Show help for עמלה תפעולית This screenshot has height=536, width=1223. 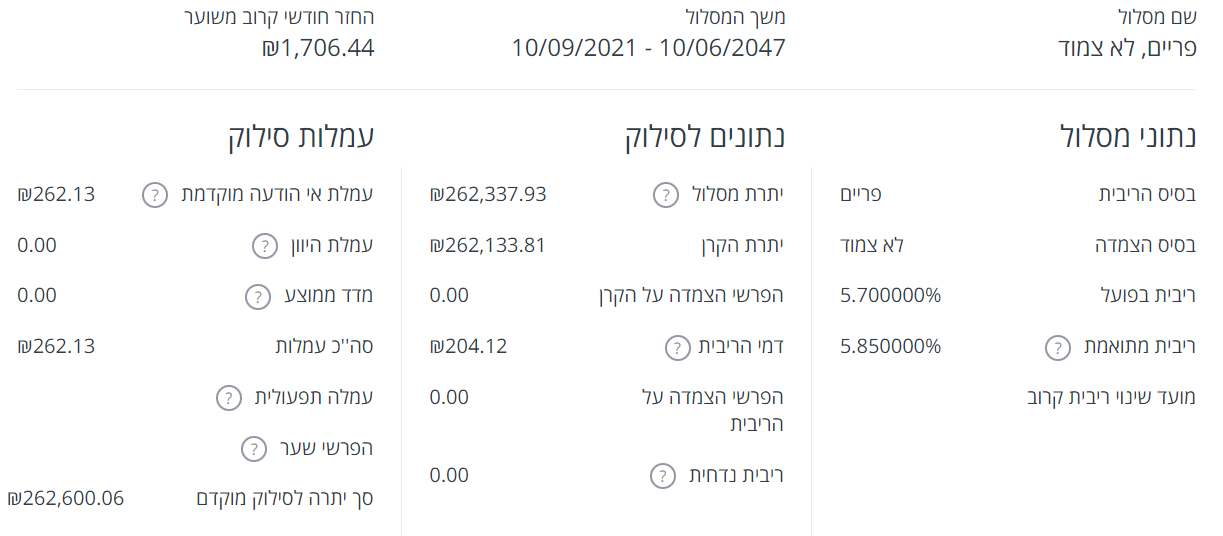[x=229, y=398]
